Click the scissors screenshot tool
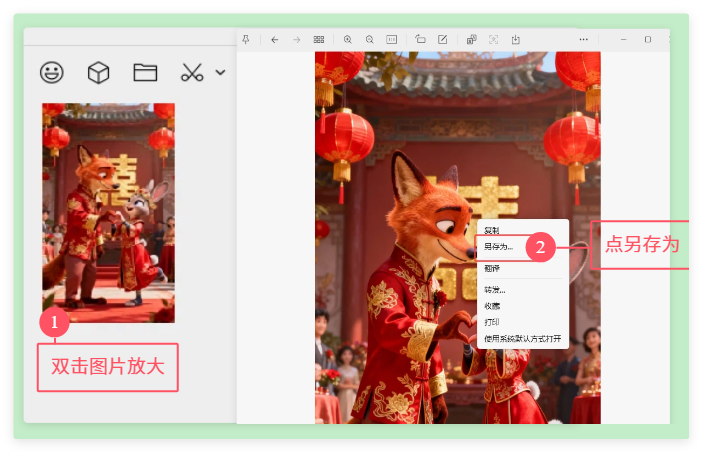This screenshot has height=452, width=702. pyautogui.click(x=192, y=72)
